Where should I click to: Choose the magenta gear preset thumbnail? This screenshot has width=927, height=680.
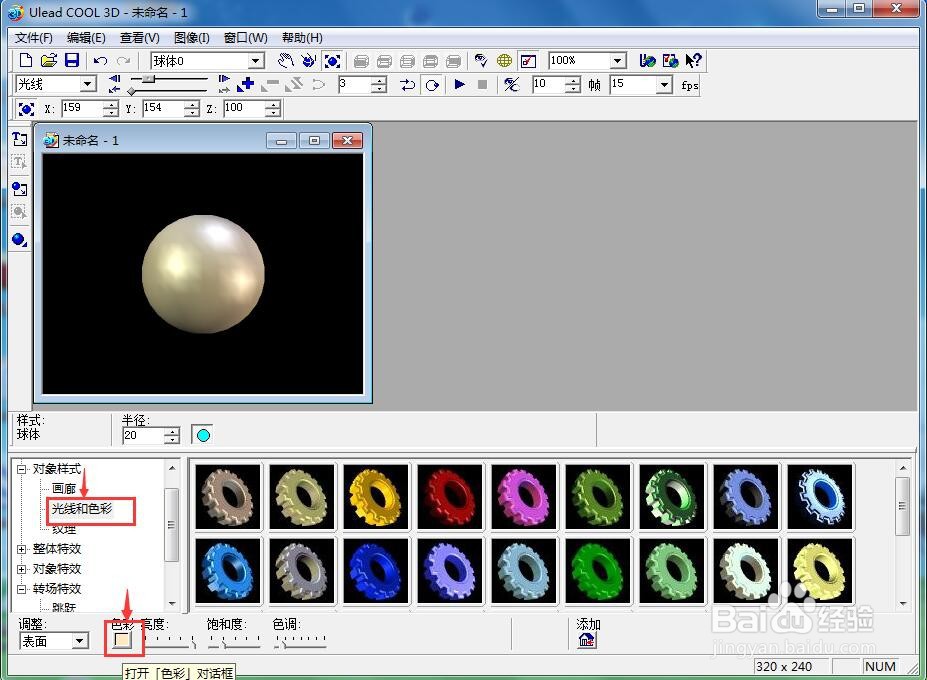(523, 497)
